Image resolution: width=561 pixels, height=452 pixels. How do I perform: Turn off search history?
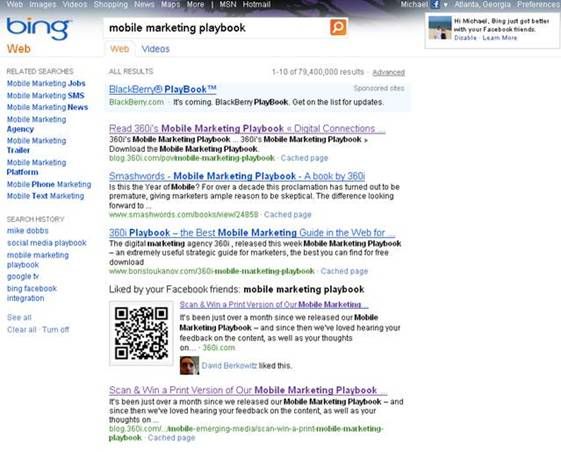[x=55, y=330]
